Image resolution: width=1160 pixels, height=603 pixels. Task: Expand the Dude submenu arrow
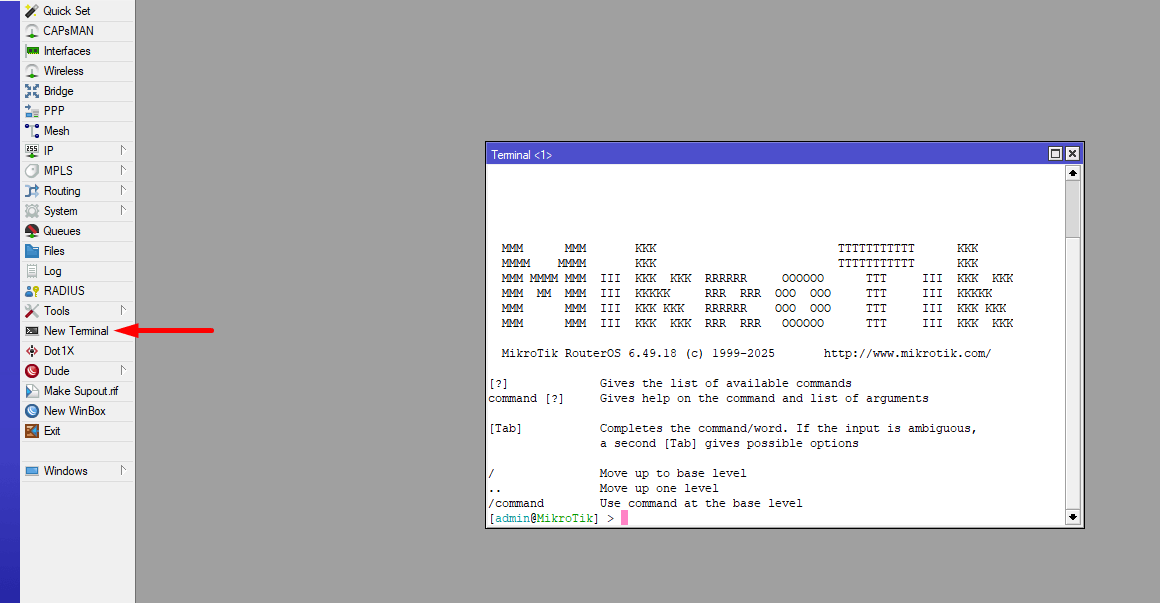click(124, 370)
